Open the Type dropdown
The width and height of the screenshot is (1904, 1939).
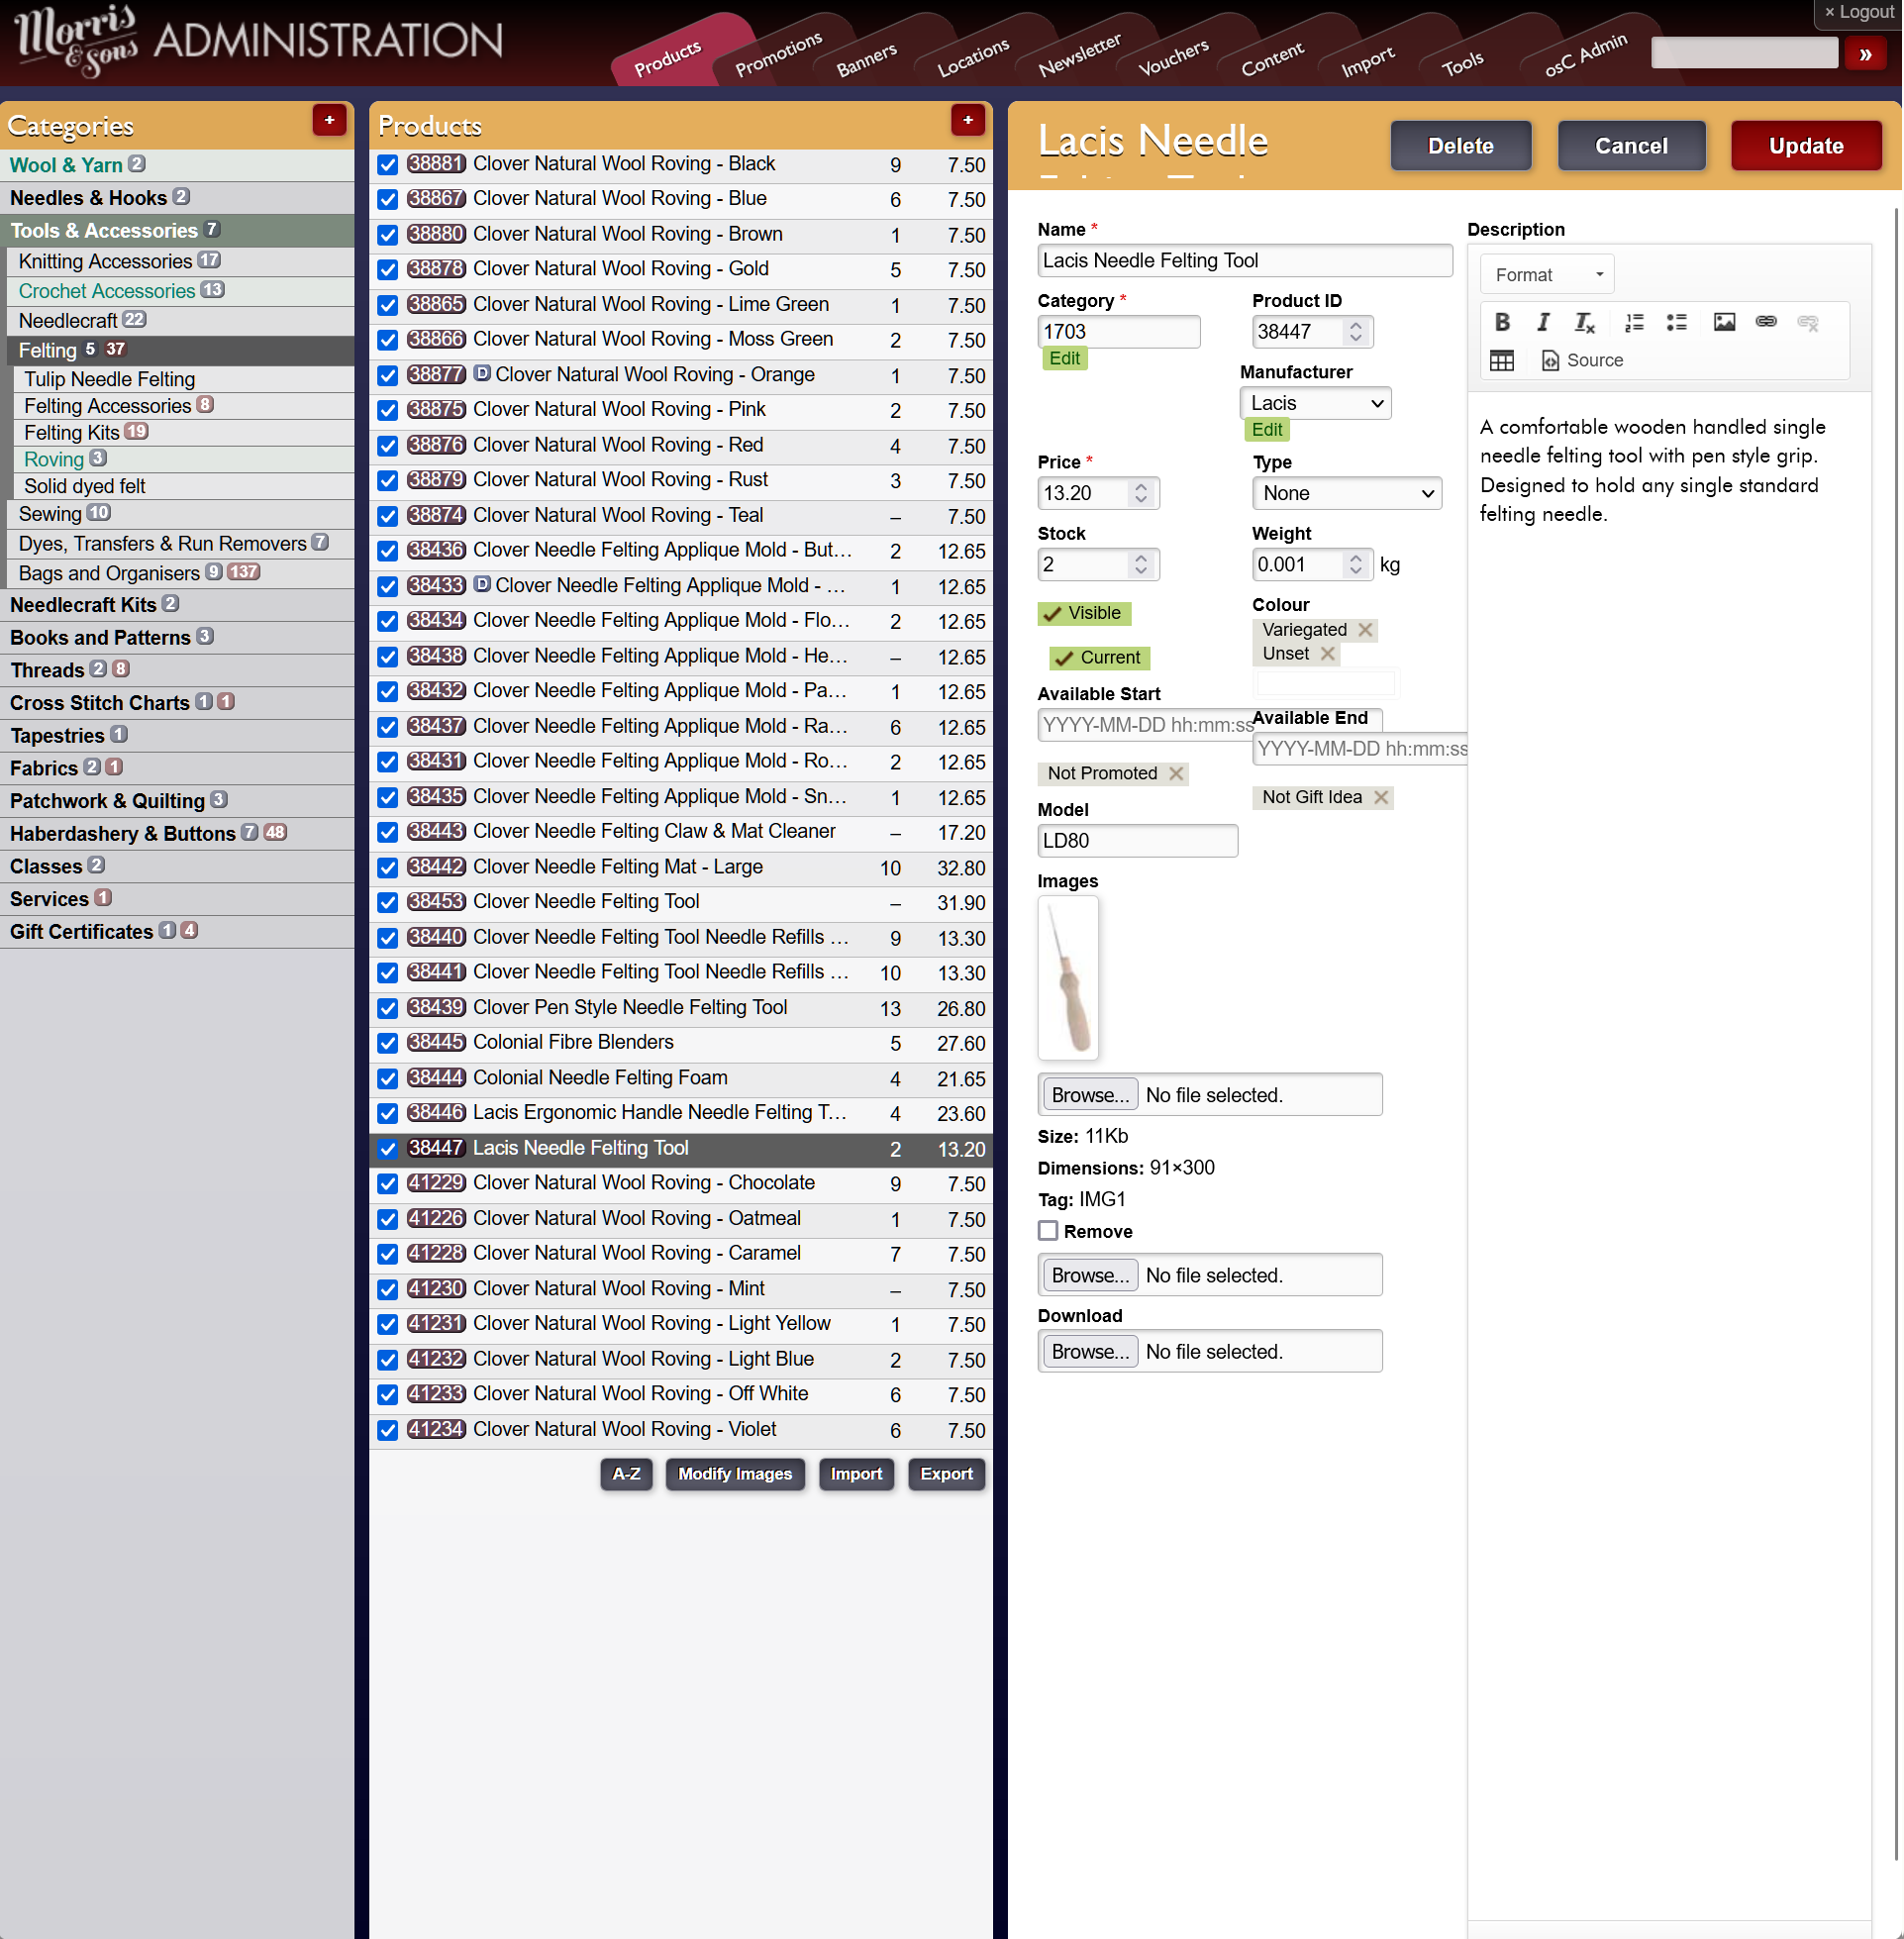tap(1346, 493)
